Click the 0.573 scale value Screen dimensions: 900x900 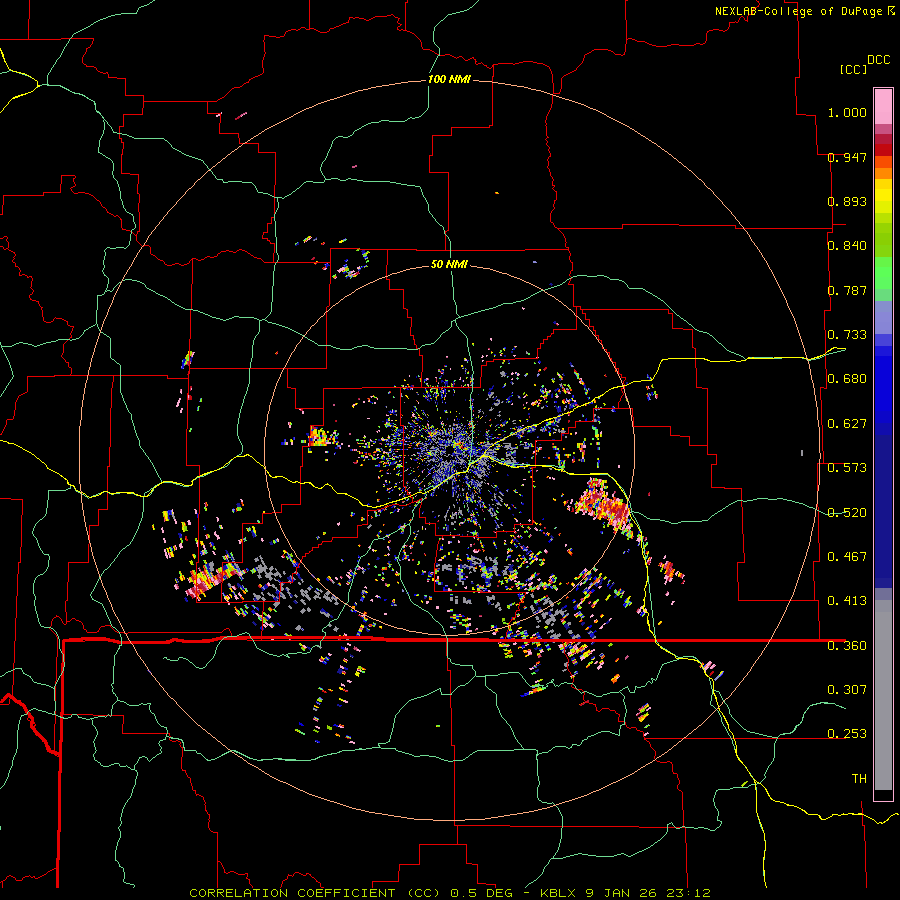tap(847, 468)
